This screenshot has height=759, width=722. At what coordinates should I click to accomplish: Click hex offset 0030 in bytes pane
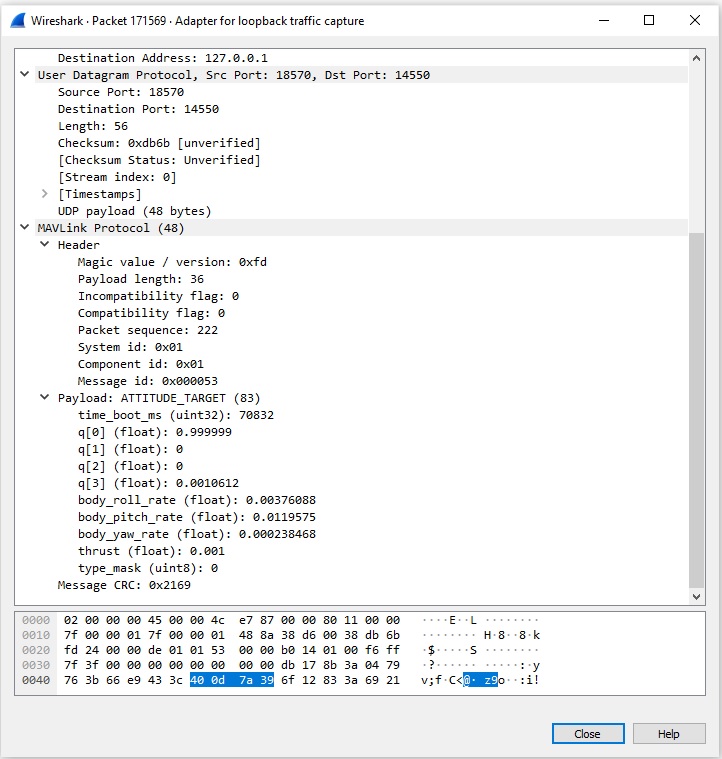tap(36, 665)
